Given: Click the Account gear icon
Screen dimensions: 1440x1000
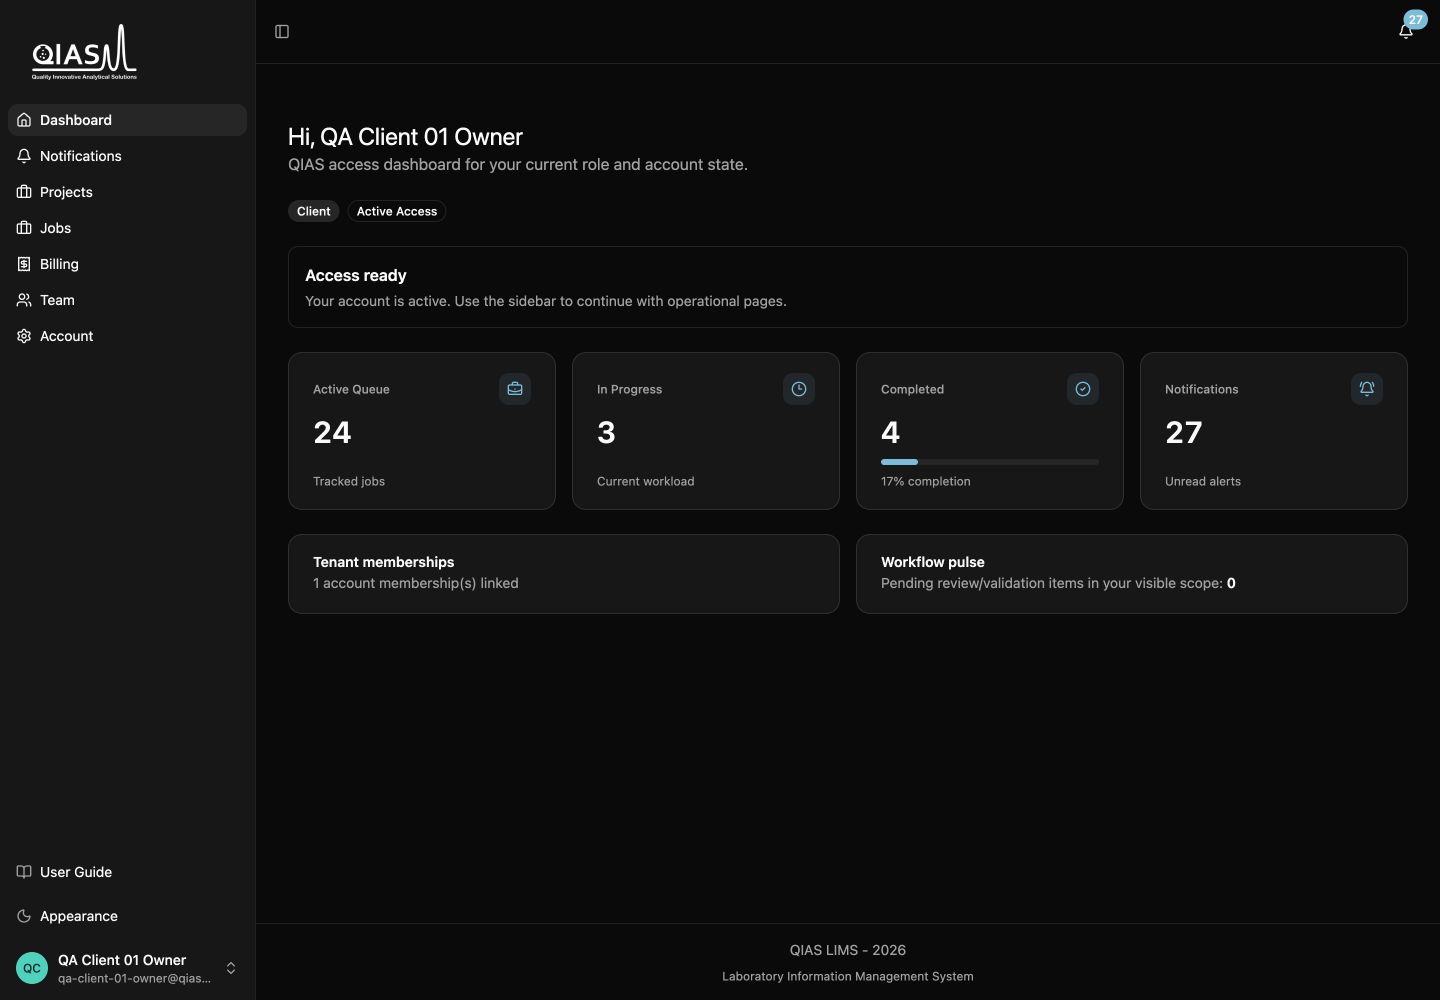Looking at the screenshot, I should (24, 336).
